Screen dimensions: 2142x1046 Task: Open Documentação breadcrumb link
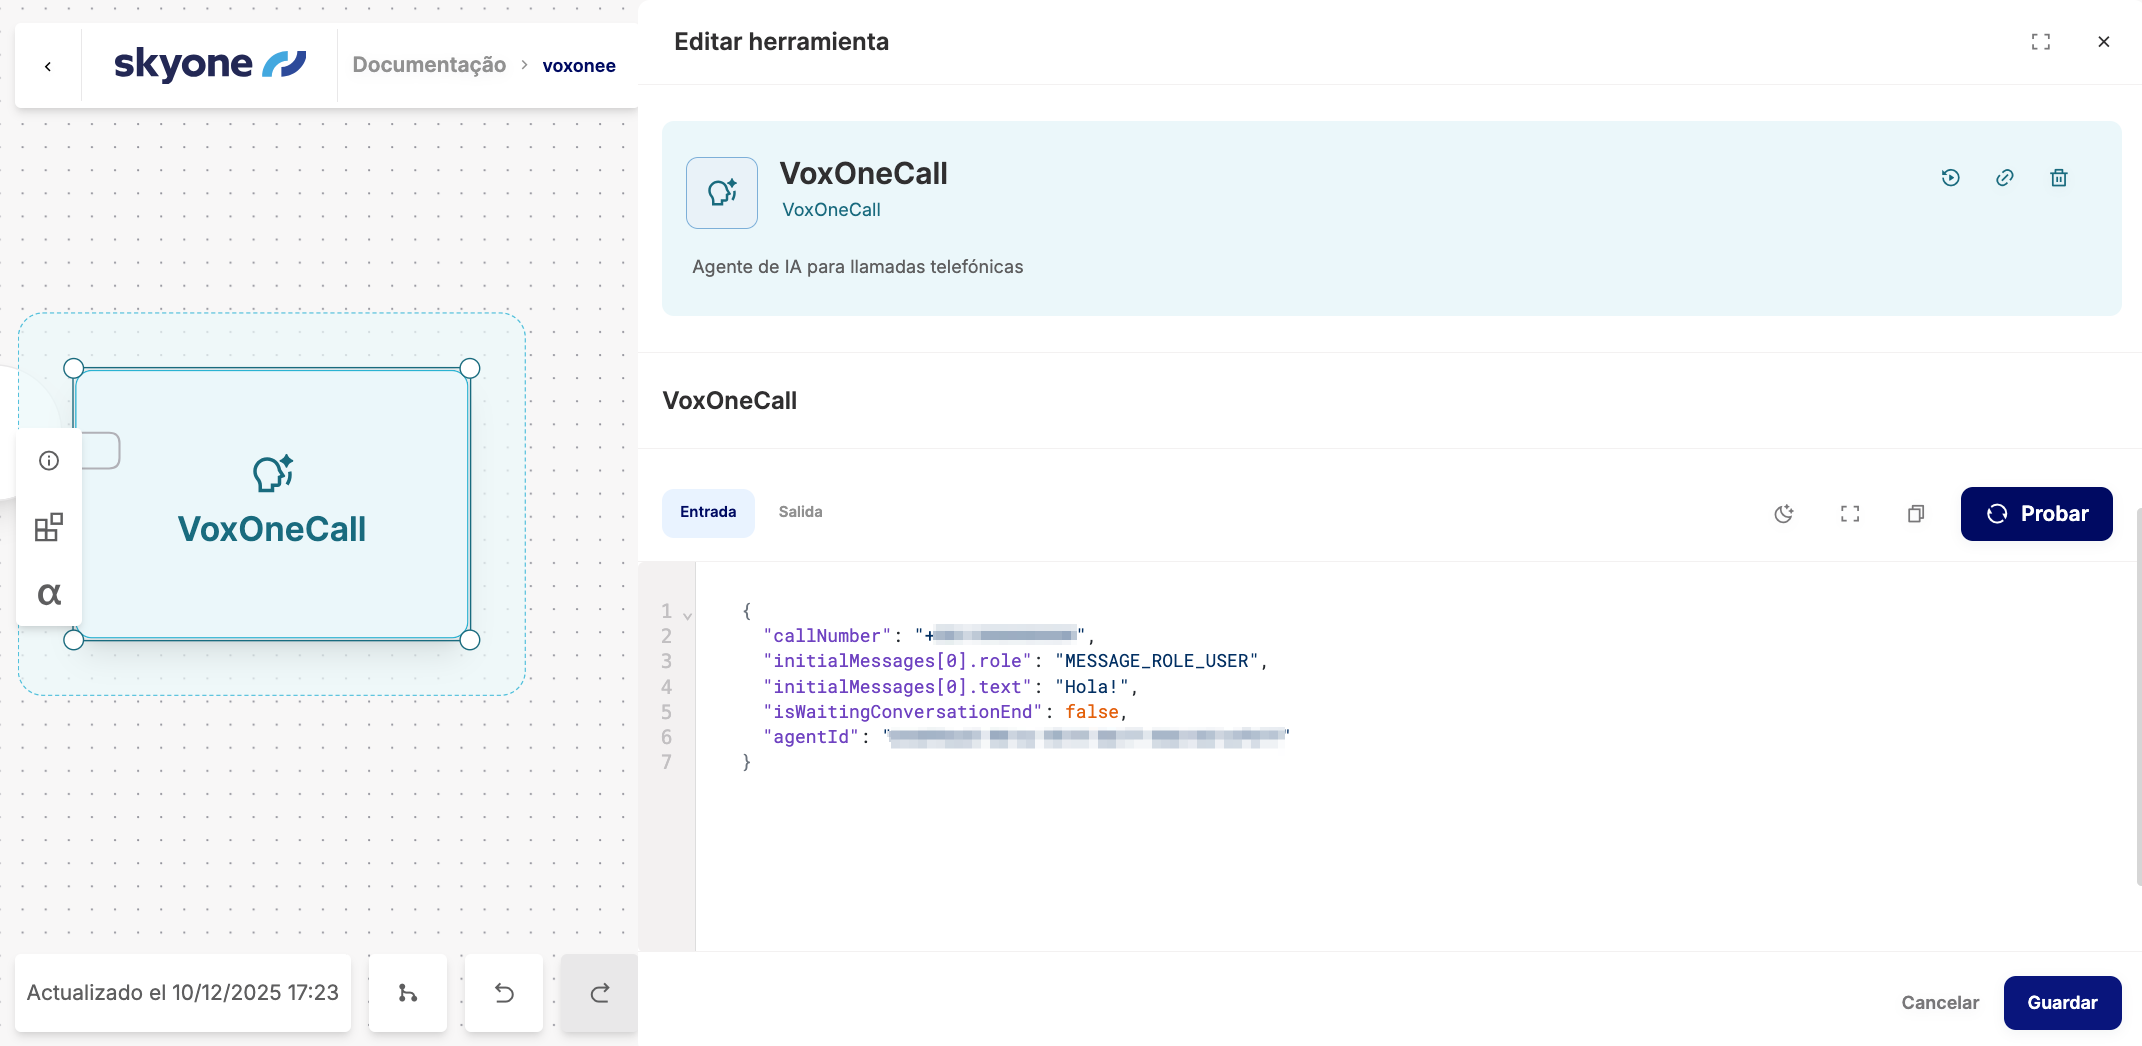[x=429, y=65]
